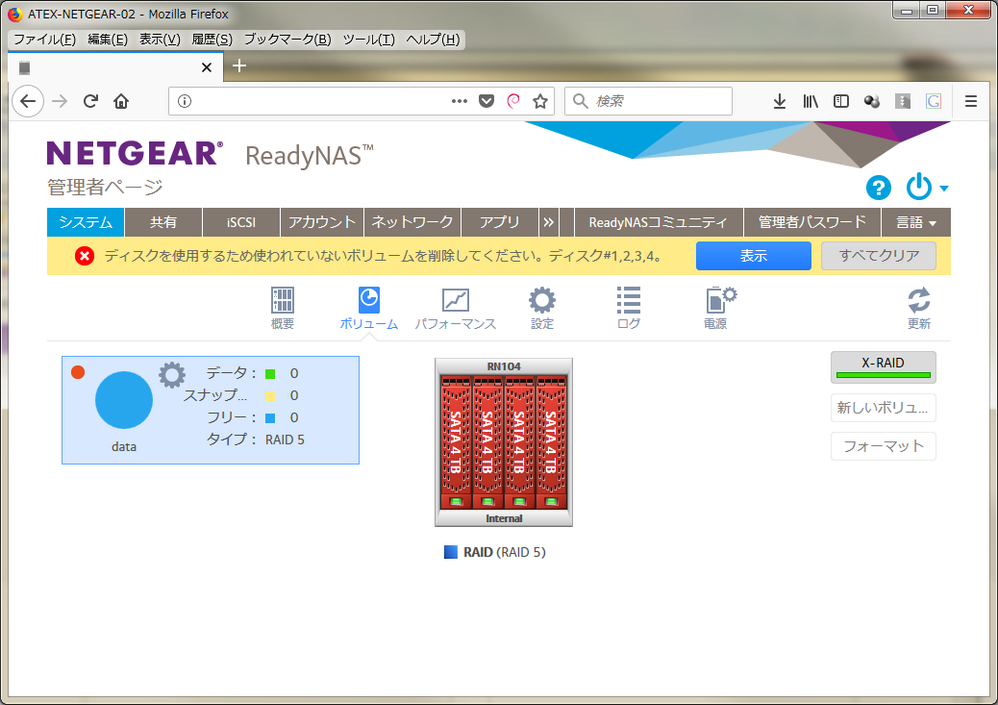998x705 pixels.
Task: Open the 言語 language dropdown
Action: coord(916,222)
